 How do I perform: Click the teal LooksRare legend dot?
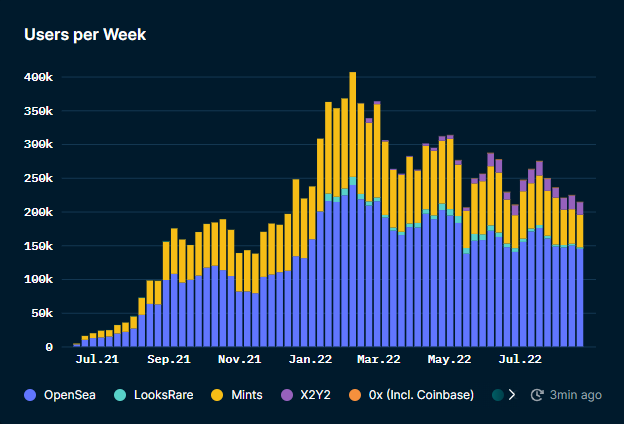[x=118, y=395]
